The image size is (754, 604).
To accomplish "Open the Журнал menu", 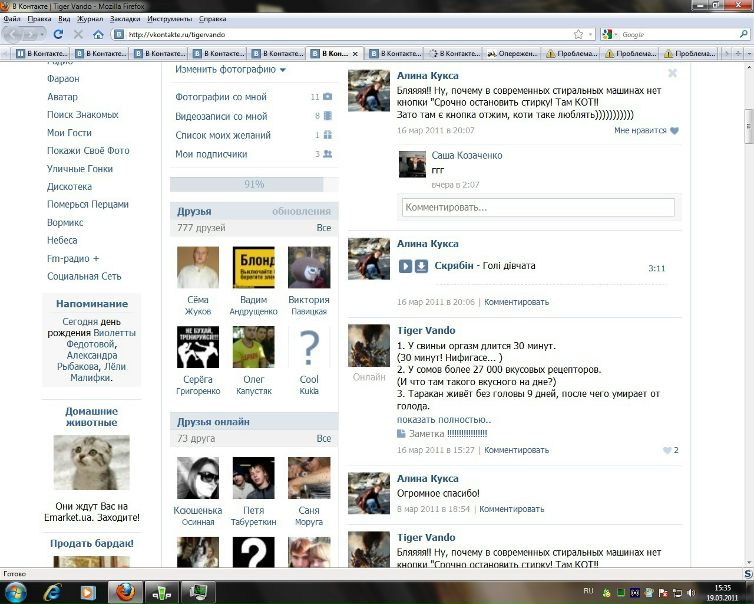I will [90, 19].
